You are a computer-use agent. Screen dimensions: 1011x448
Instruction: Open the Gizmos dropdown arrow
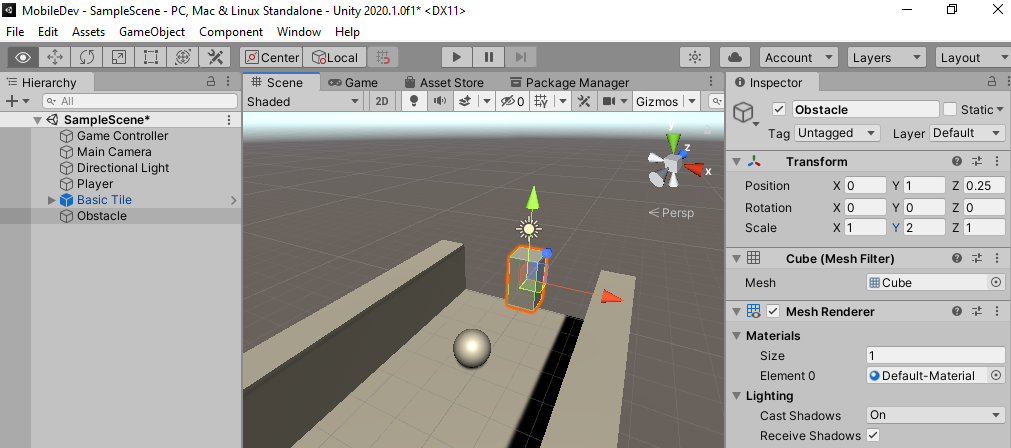click(692, 101)
